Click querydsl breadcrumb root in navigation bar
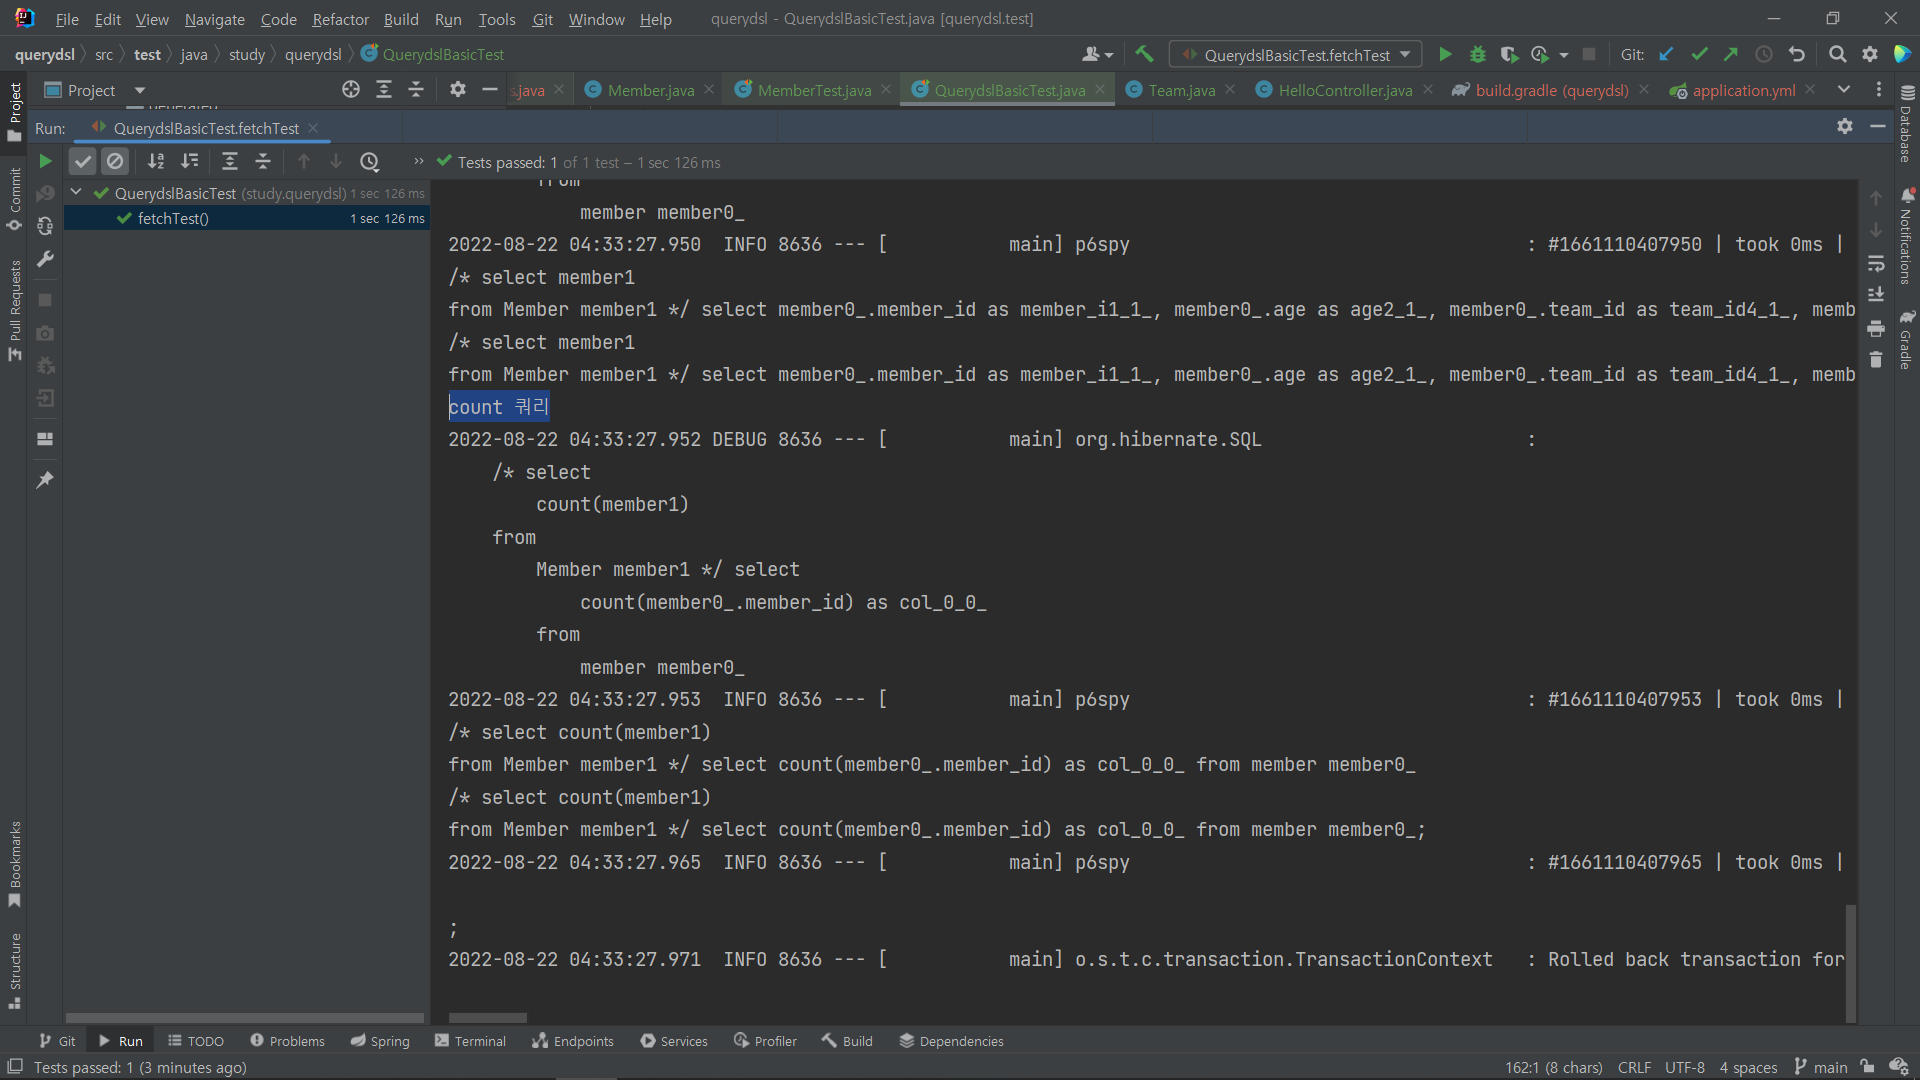Screen dimensions: 1920x1080 click(44, 54)
